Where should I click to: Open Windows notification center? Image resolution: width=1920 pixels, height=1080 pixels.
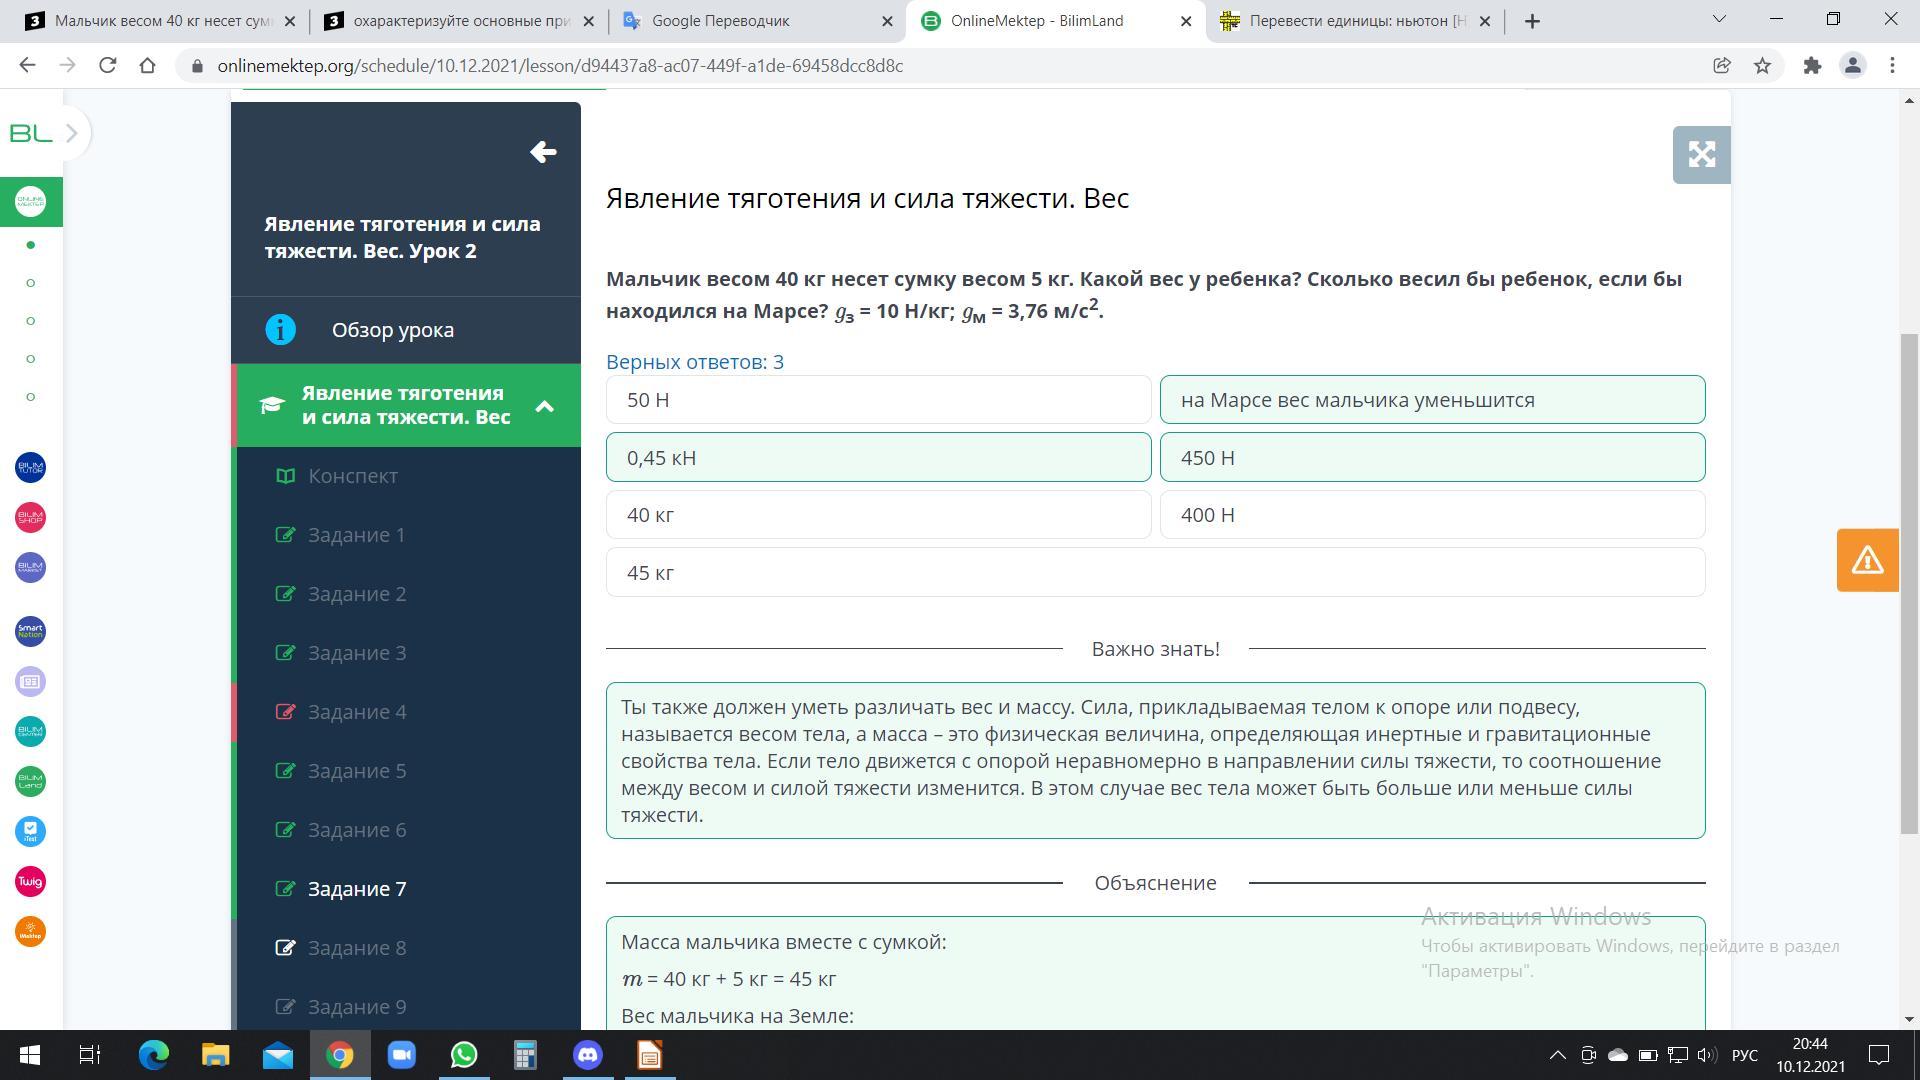pos(1879,1055)
